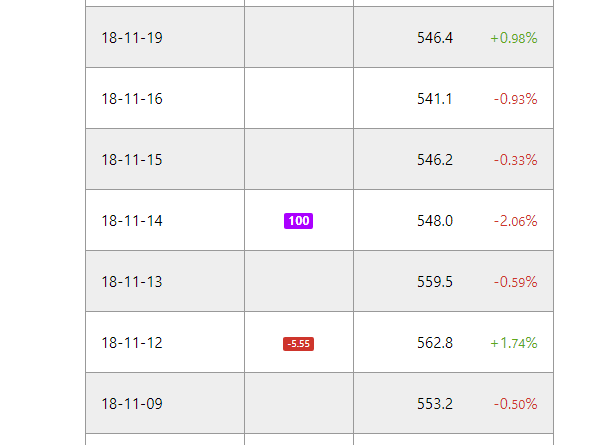Image resolution: width=614 pixels, height=445 pixels.
Task: Click the +0.98% change value
Action: tap(514, 38)
